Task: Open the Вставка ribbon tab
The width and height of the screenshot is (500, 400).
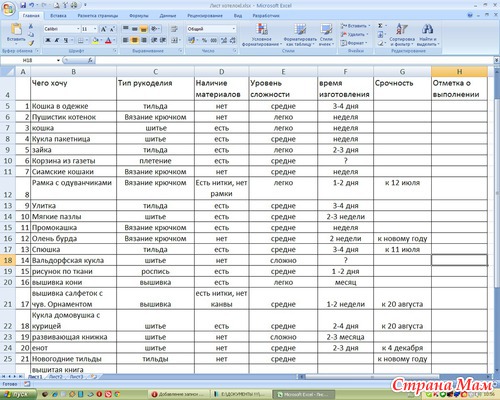Action: point(58,16)
